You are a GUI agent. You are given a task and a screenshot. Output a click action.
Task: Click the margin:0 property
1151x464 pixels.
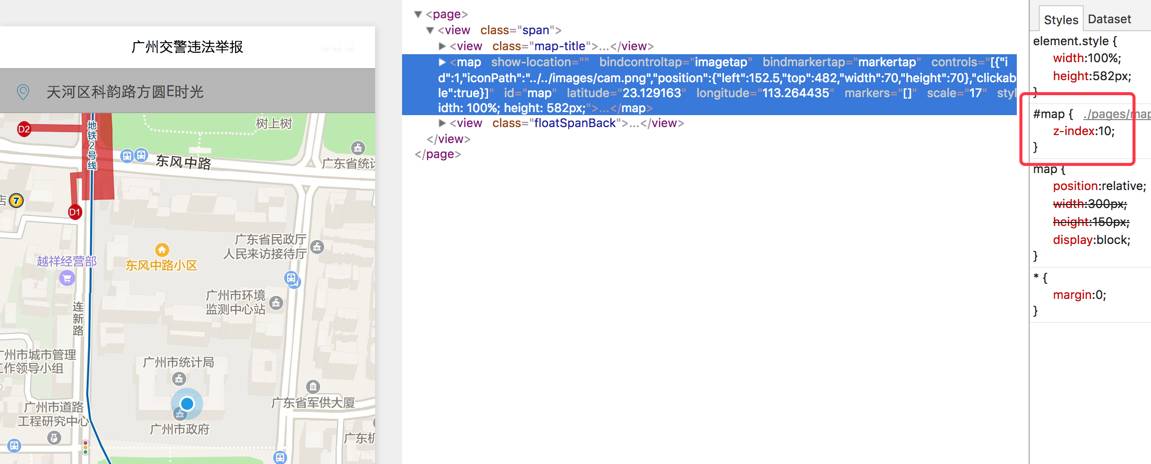click(1079, 294)
